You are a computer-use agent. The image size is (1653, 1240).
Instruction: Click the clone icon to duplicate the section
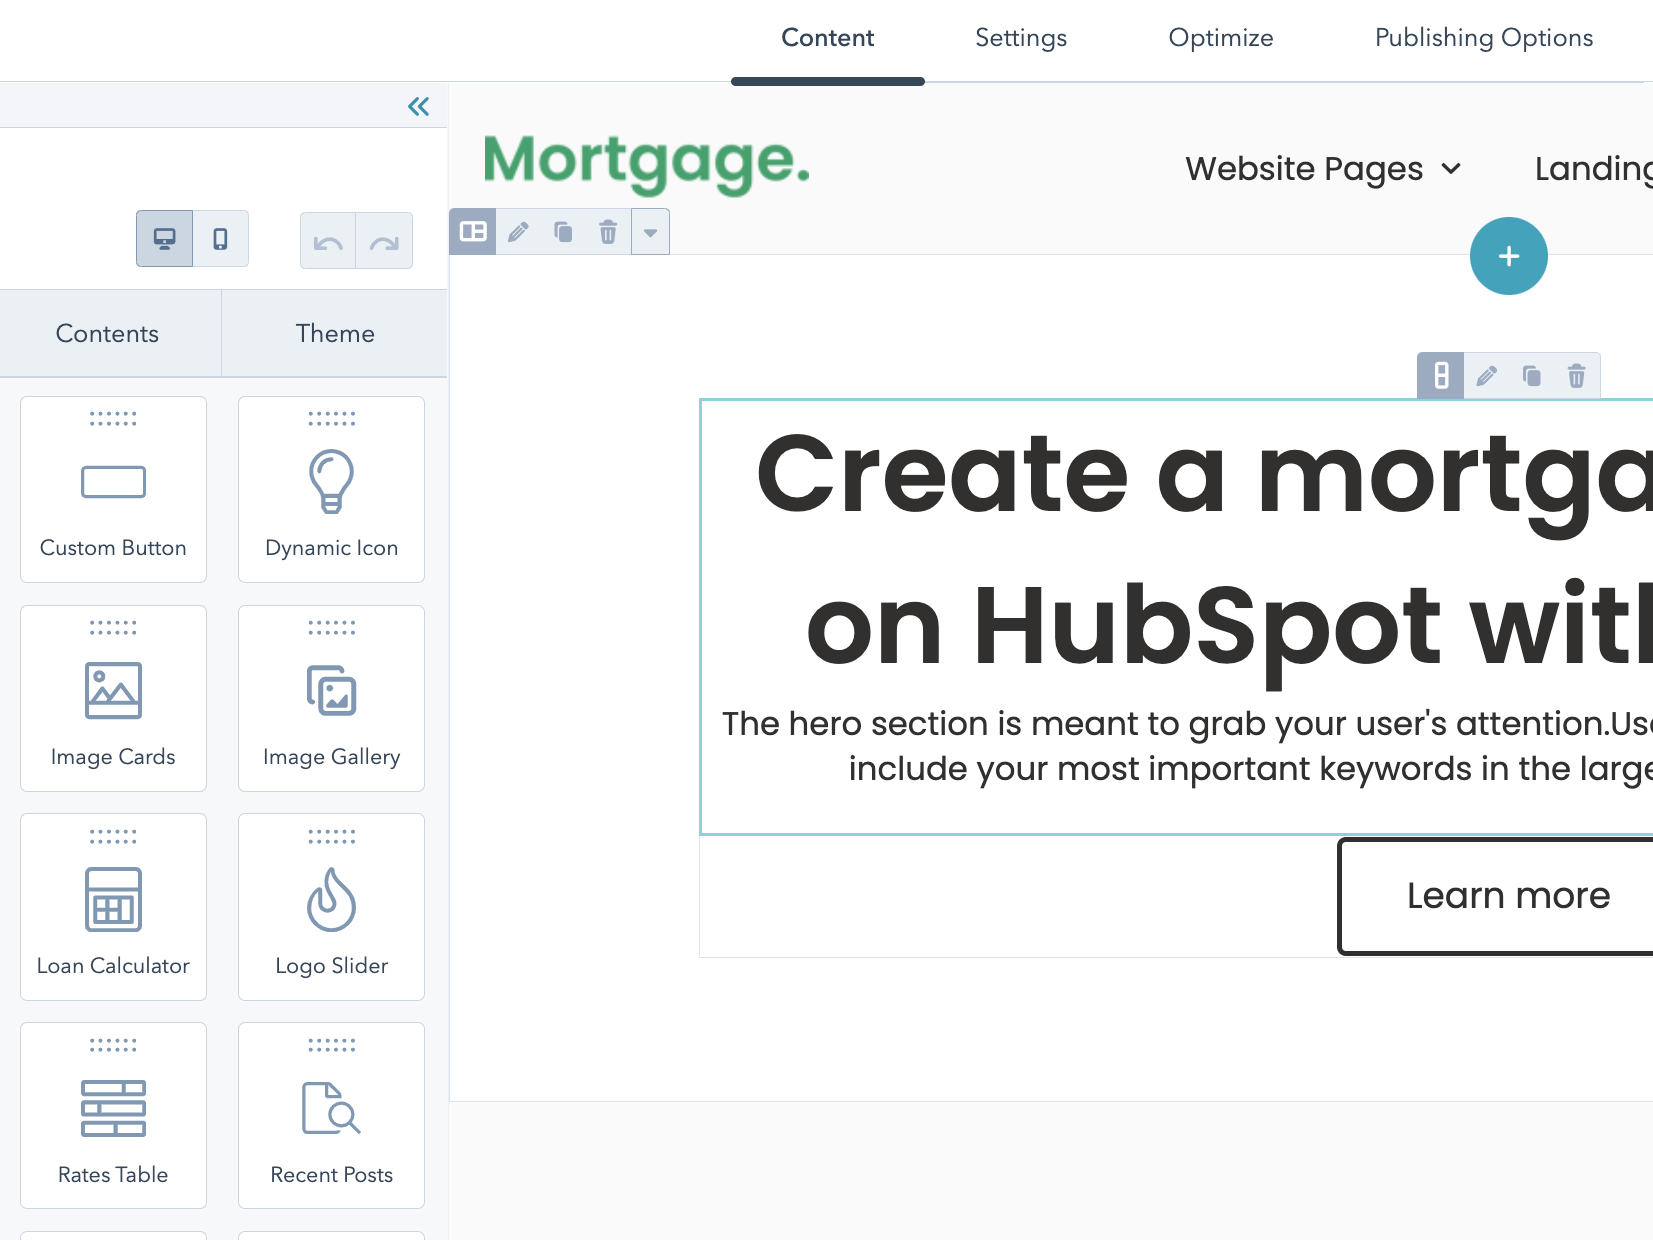(562, 231)
